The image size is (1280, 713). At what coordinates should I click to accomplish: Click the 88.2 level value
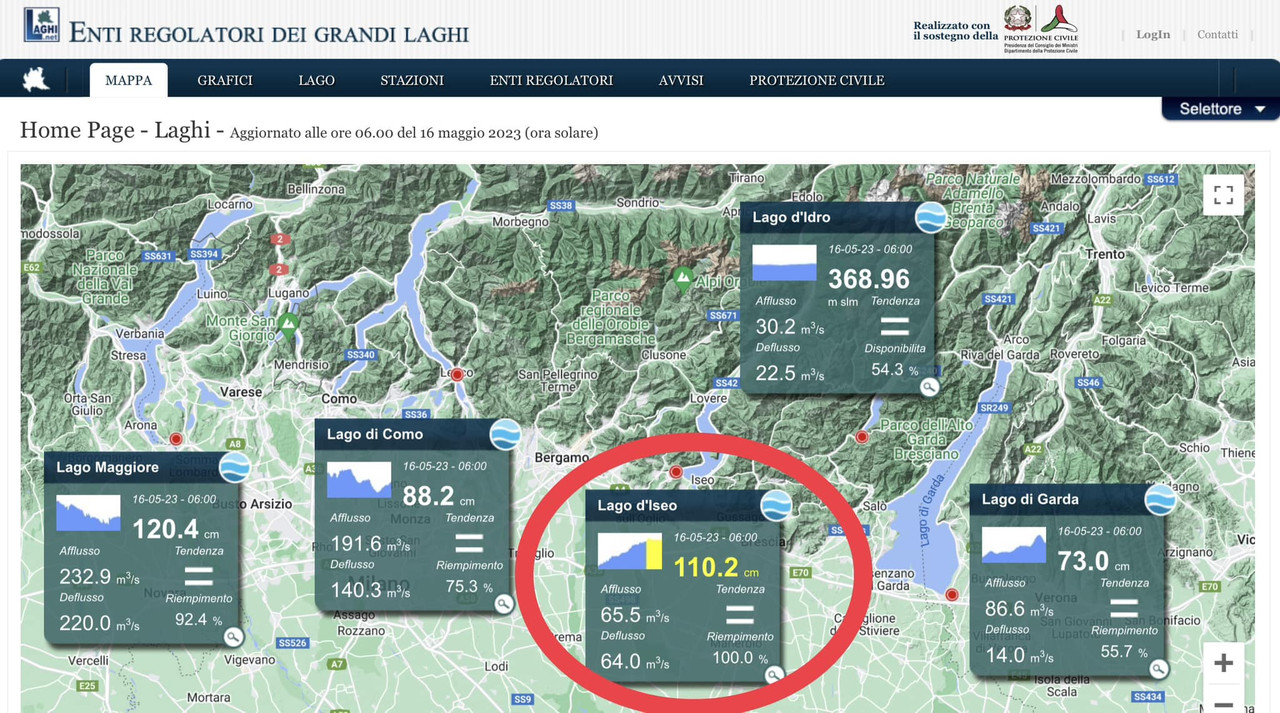coord(429,497)
